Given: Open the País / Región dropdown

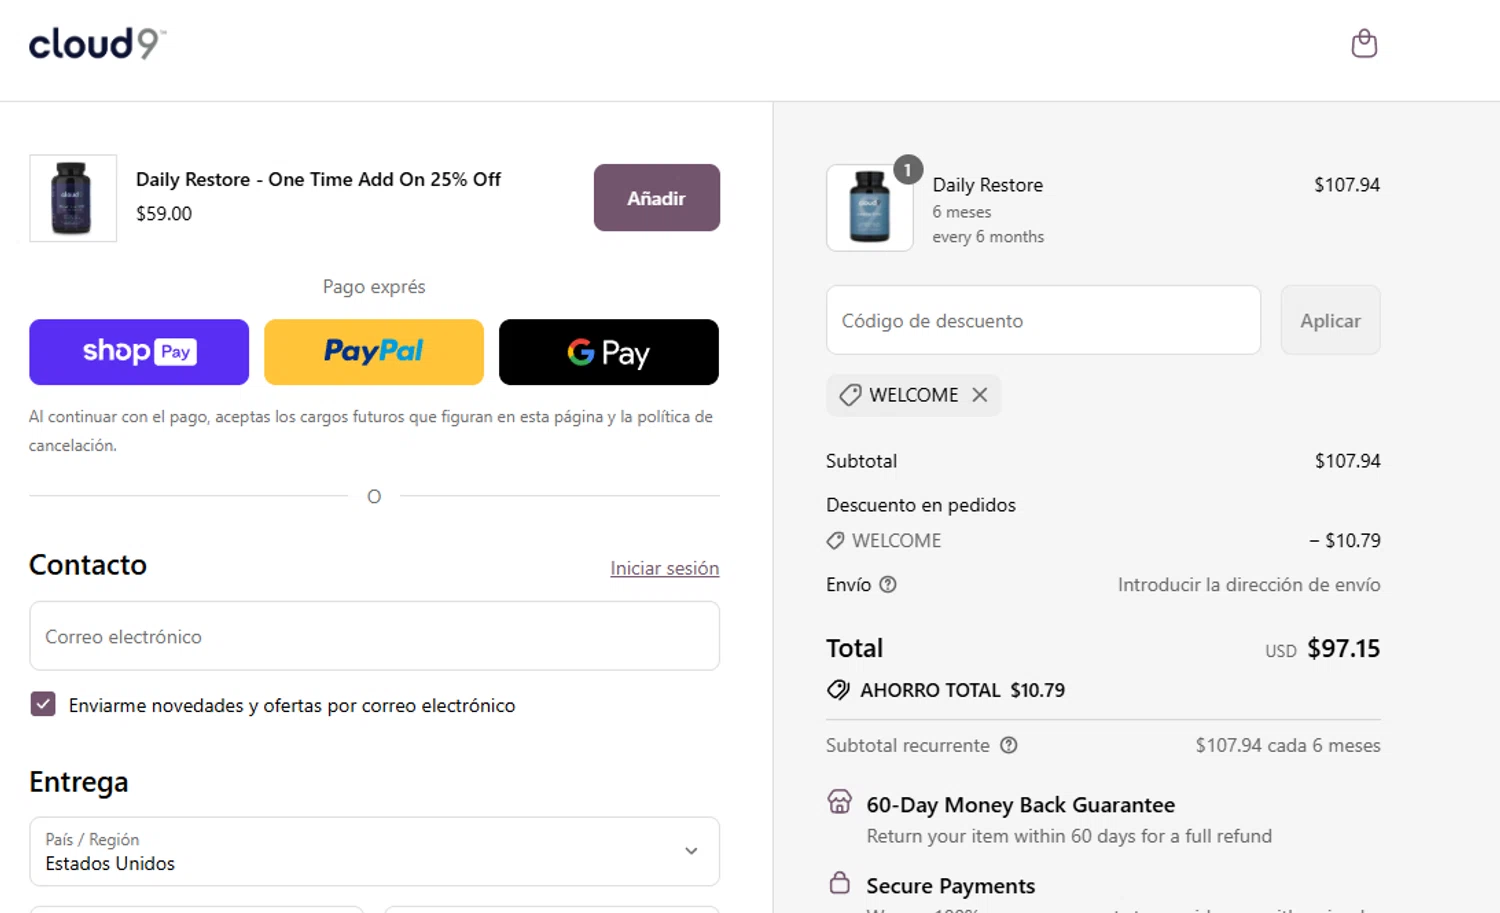Looking at the screenshot, I should tap(374, 852).
